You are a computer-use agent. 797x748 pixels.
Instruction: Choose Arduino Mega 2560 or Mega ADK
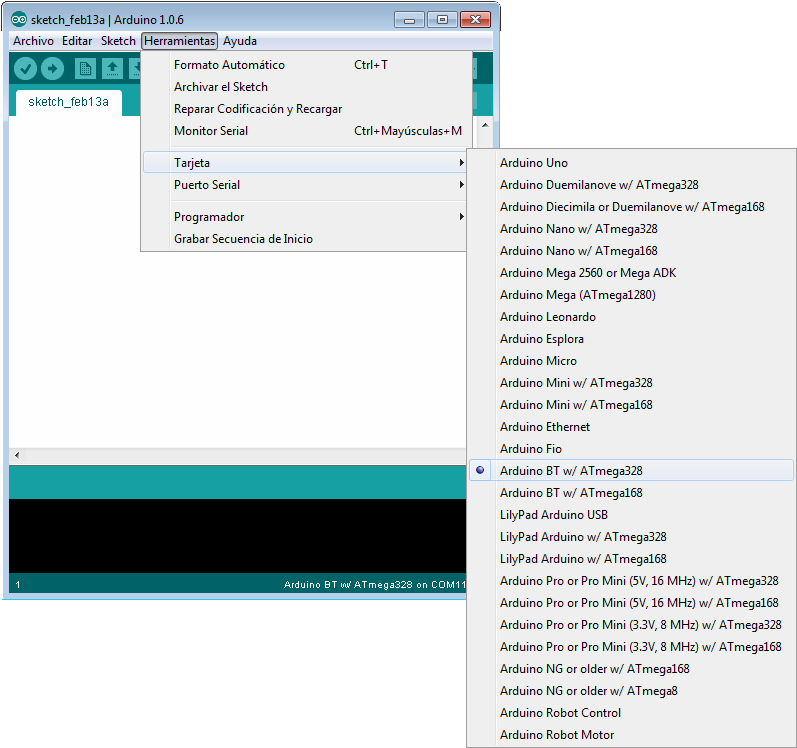tap(588, 273)
